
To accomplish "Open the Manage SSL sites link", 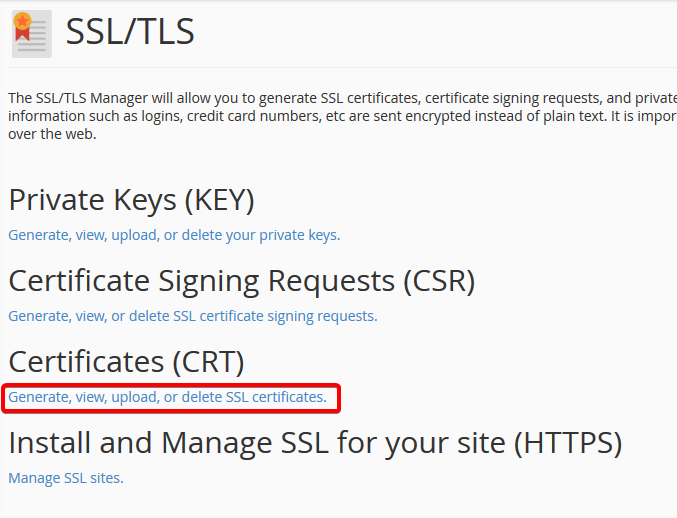I will point(66,478).
